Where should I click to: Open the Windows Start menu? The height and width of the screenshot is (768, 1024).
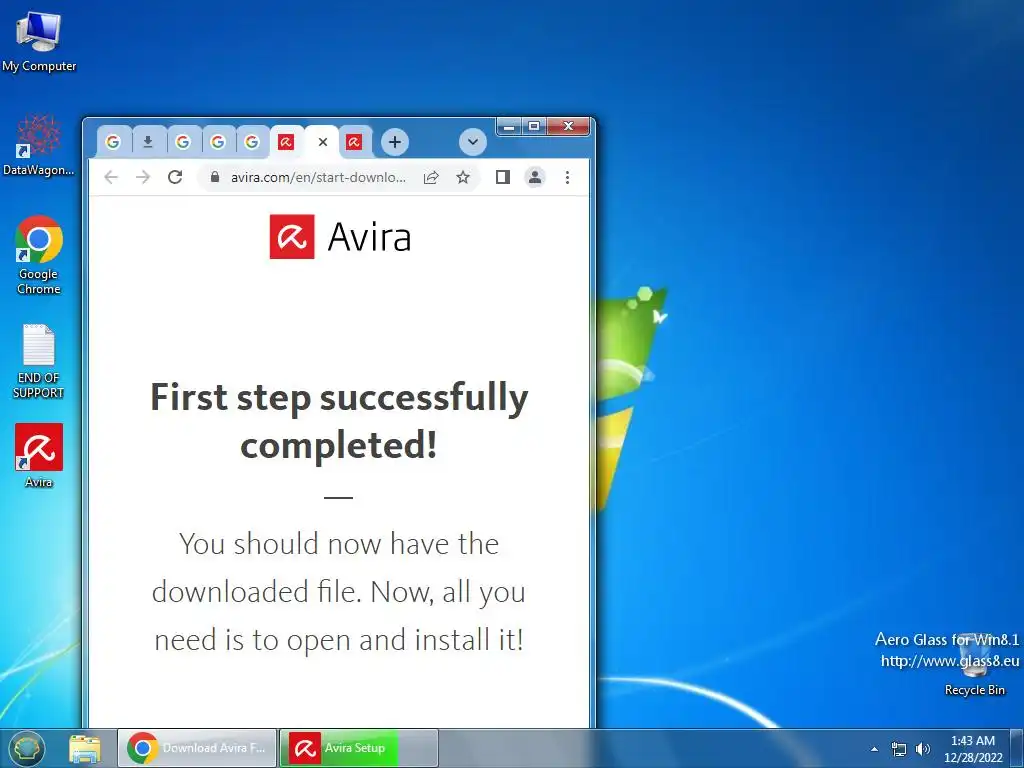click(26, 748)
